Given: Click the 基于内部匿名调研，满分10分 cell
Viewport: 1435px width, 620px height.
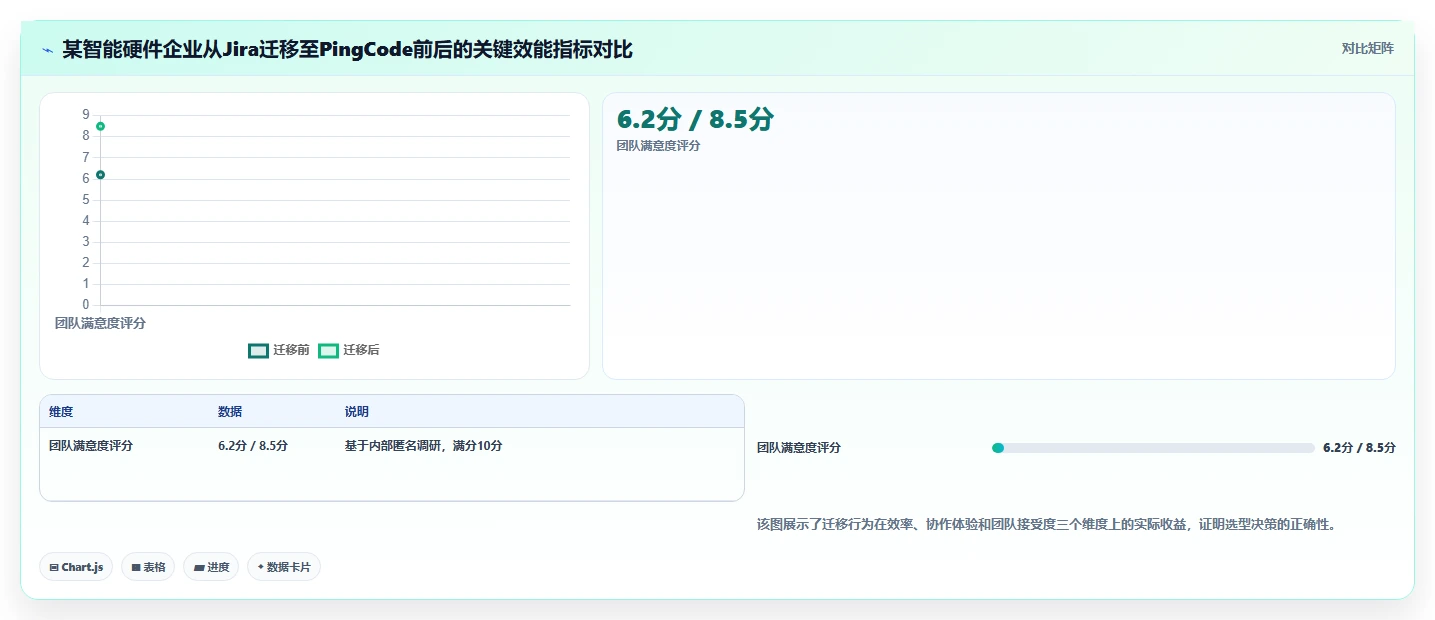Looking at the screenshot, I should coord(424,446).
